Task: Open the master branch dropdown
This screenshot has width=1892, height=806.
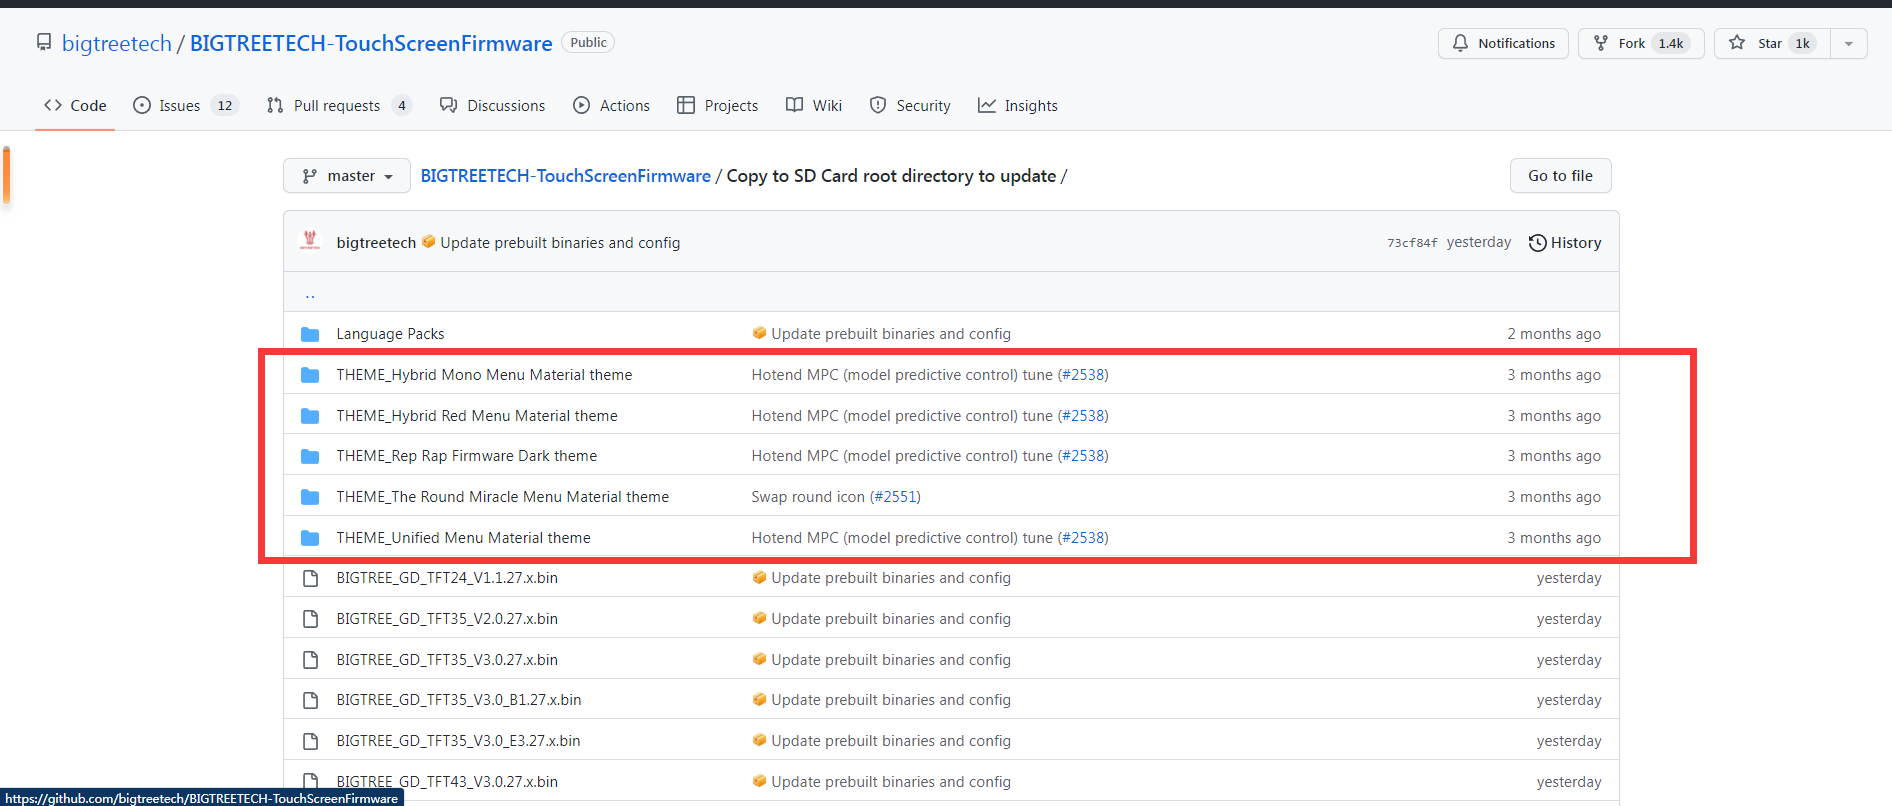Action: point(346,176)
